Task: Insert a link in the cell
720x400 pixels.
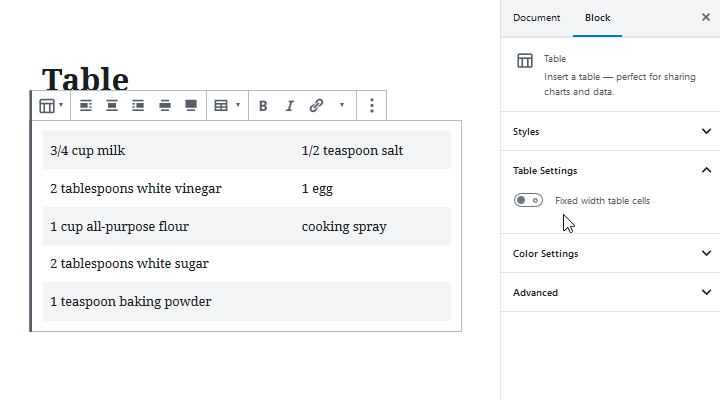Action: (x=316, y=105)
